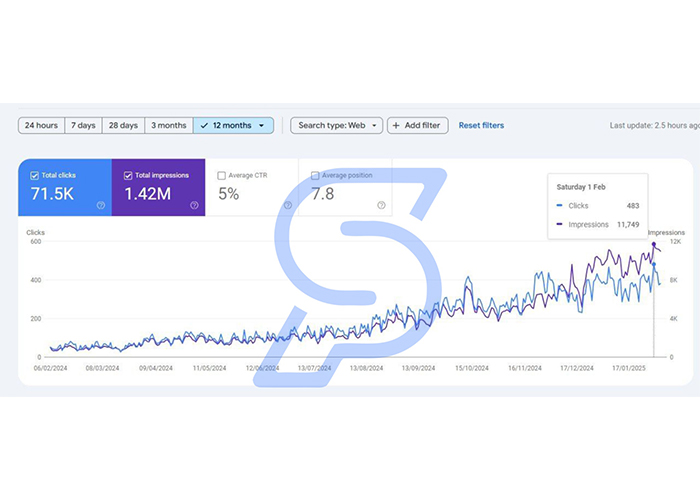The image size is (700, 500).
Task: Click checkmark icon beside 12 months
Action: point(204,125)
